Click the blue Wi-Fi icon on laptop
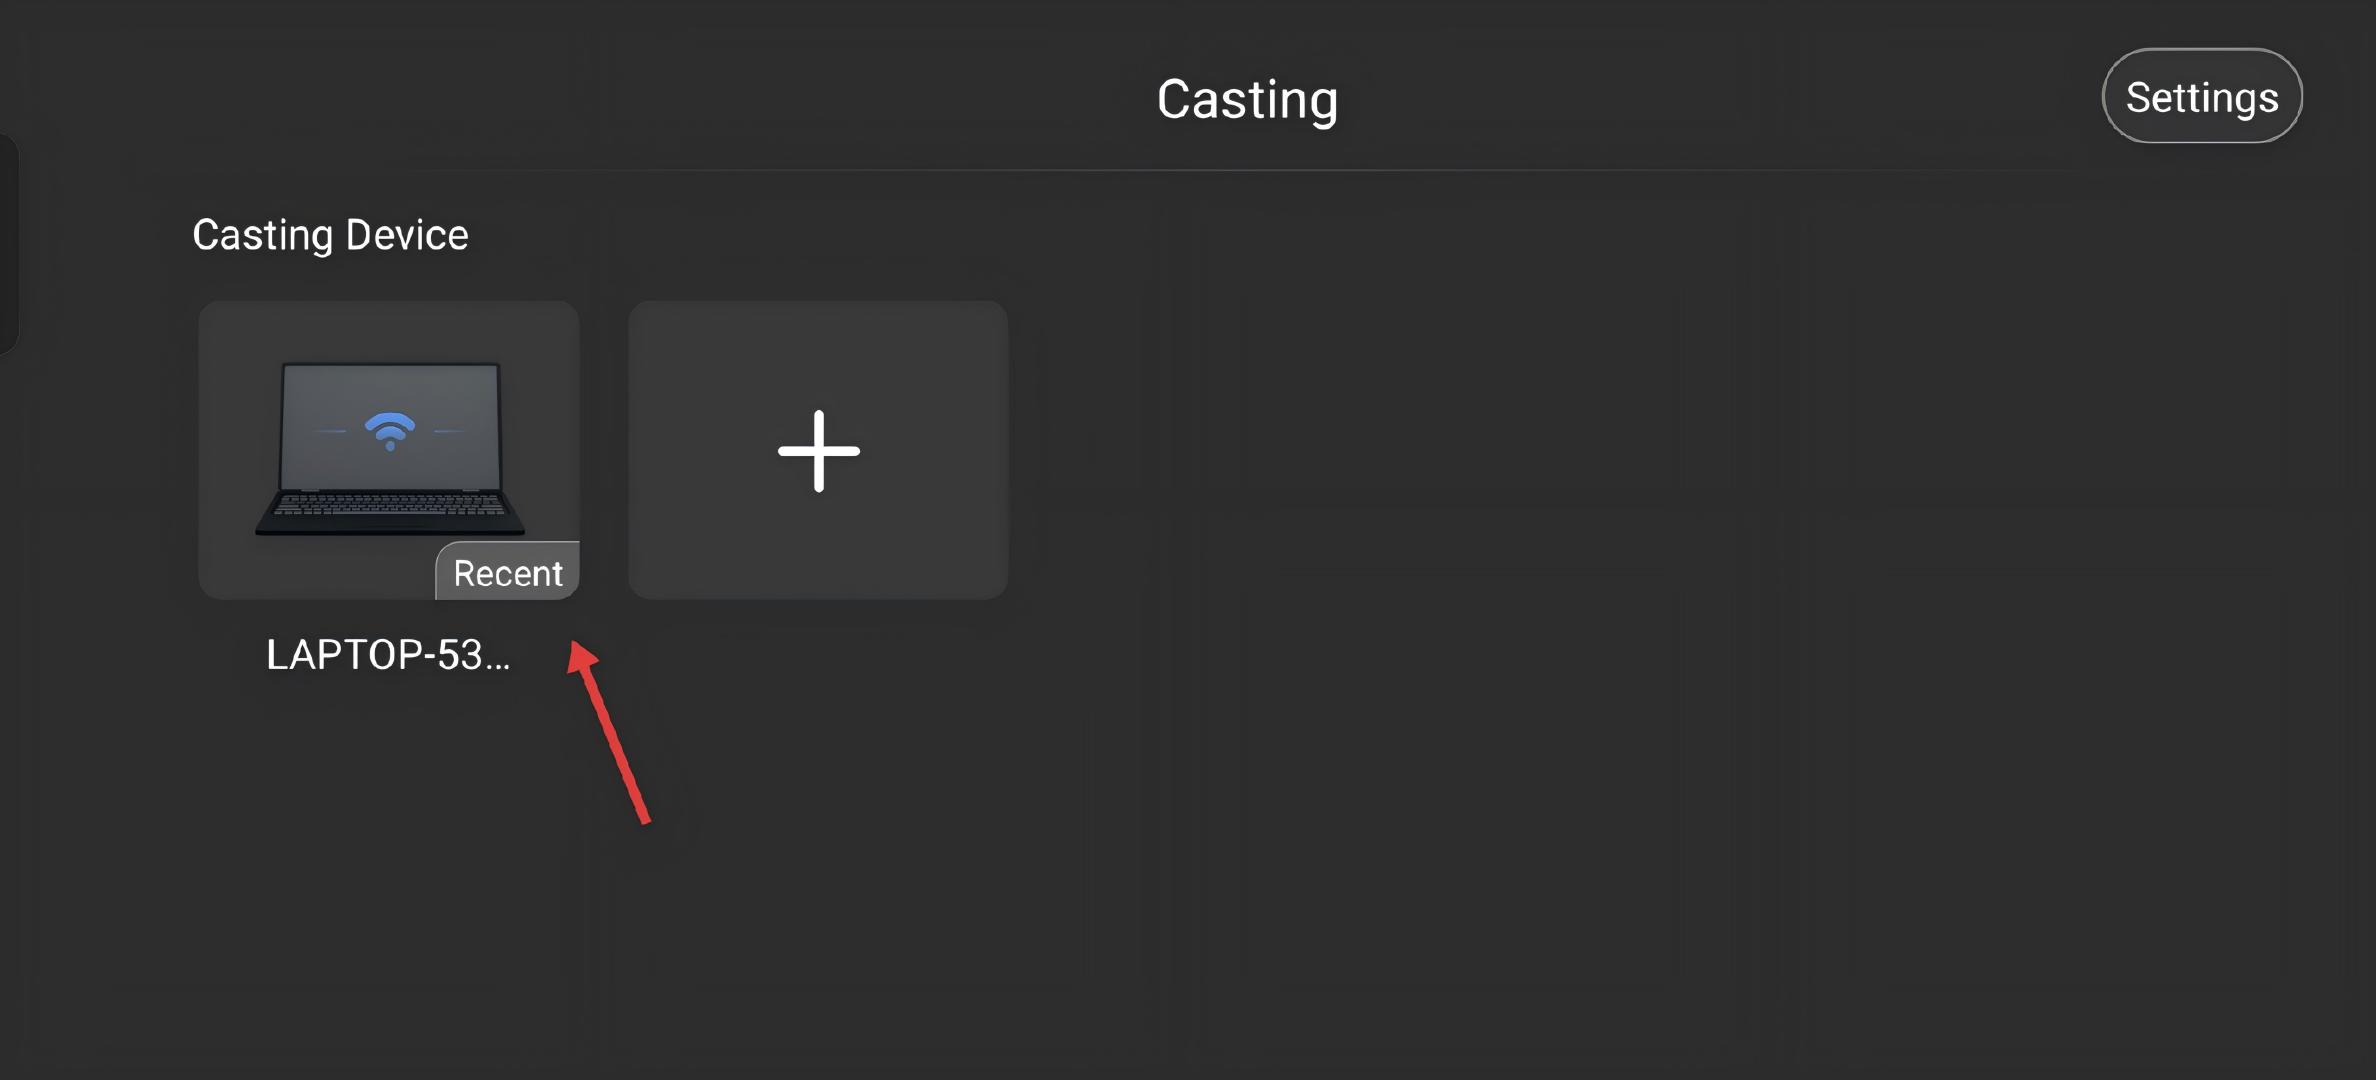2376x1080 pixels. pos(390,430)
